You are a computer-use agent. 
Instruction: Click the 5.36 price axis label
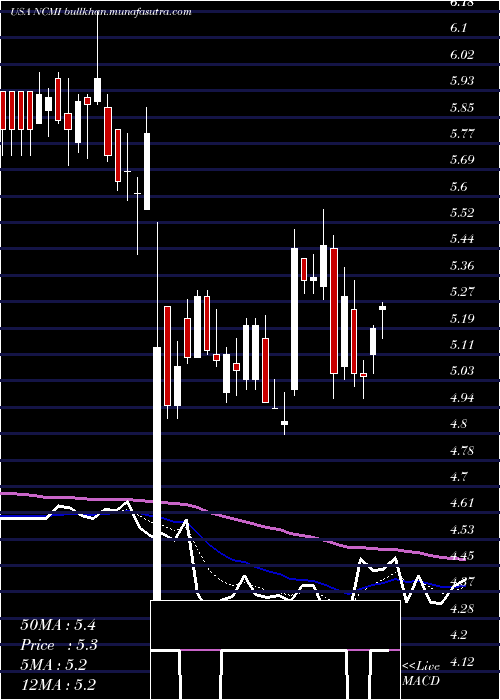462,266
